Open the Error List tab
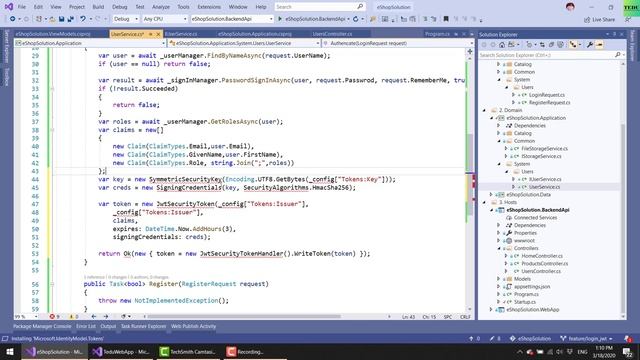 (x=86, y=326)
